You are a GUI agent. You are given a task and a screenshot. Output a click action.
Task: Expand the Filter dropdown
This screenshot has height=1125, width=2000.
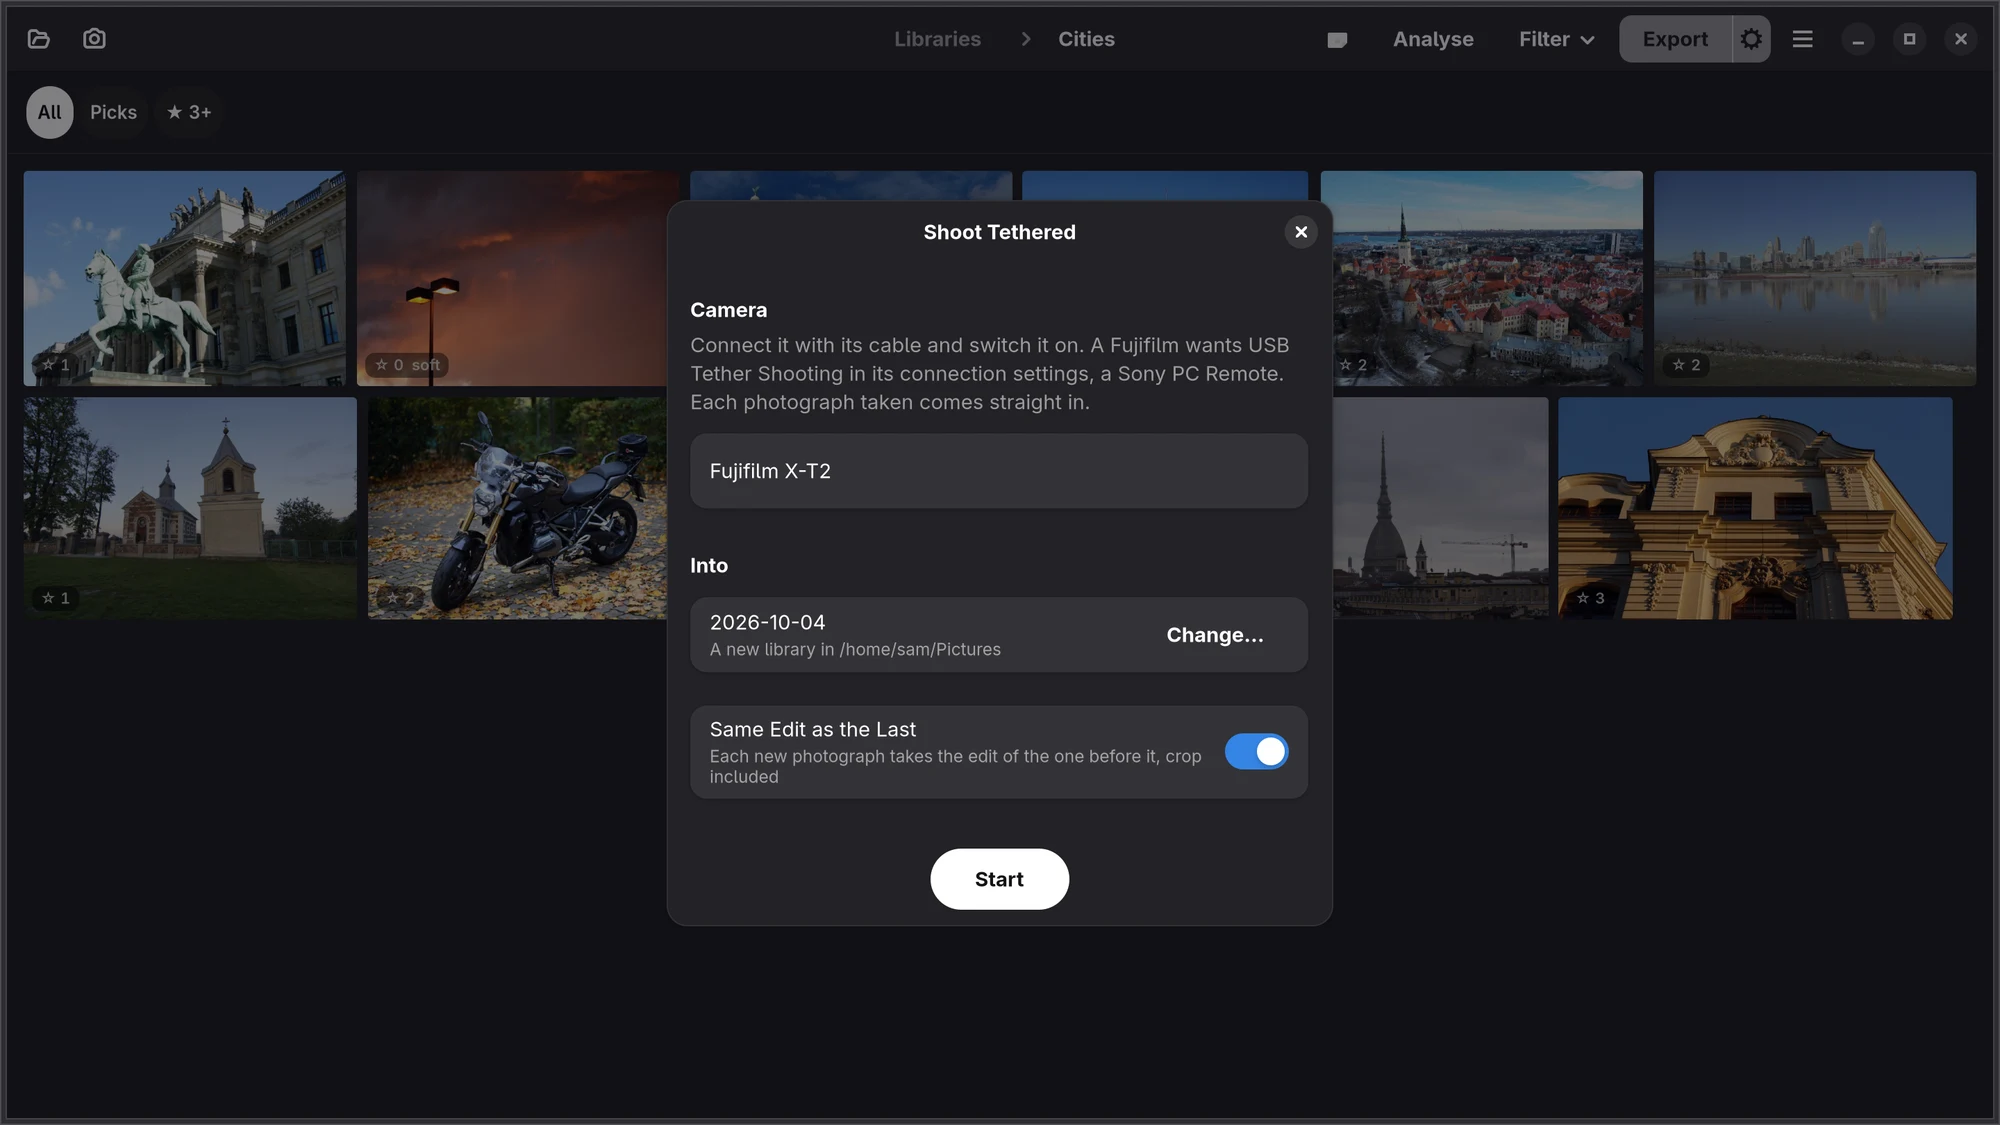(x=1556, y=39)
